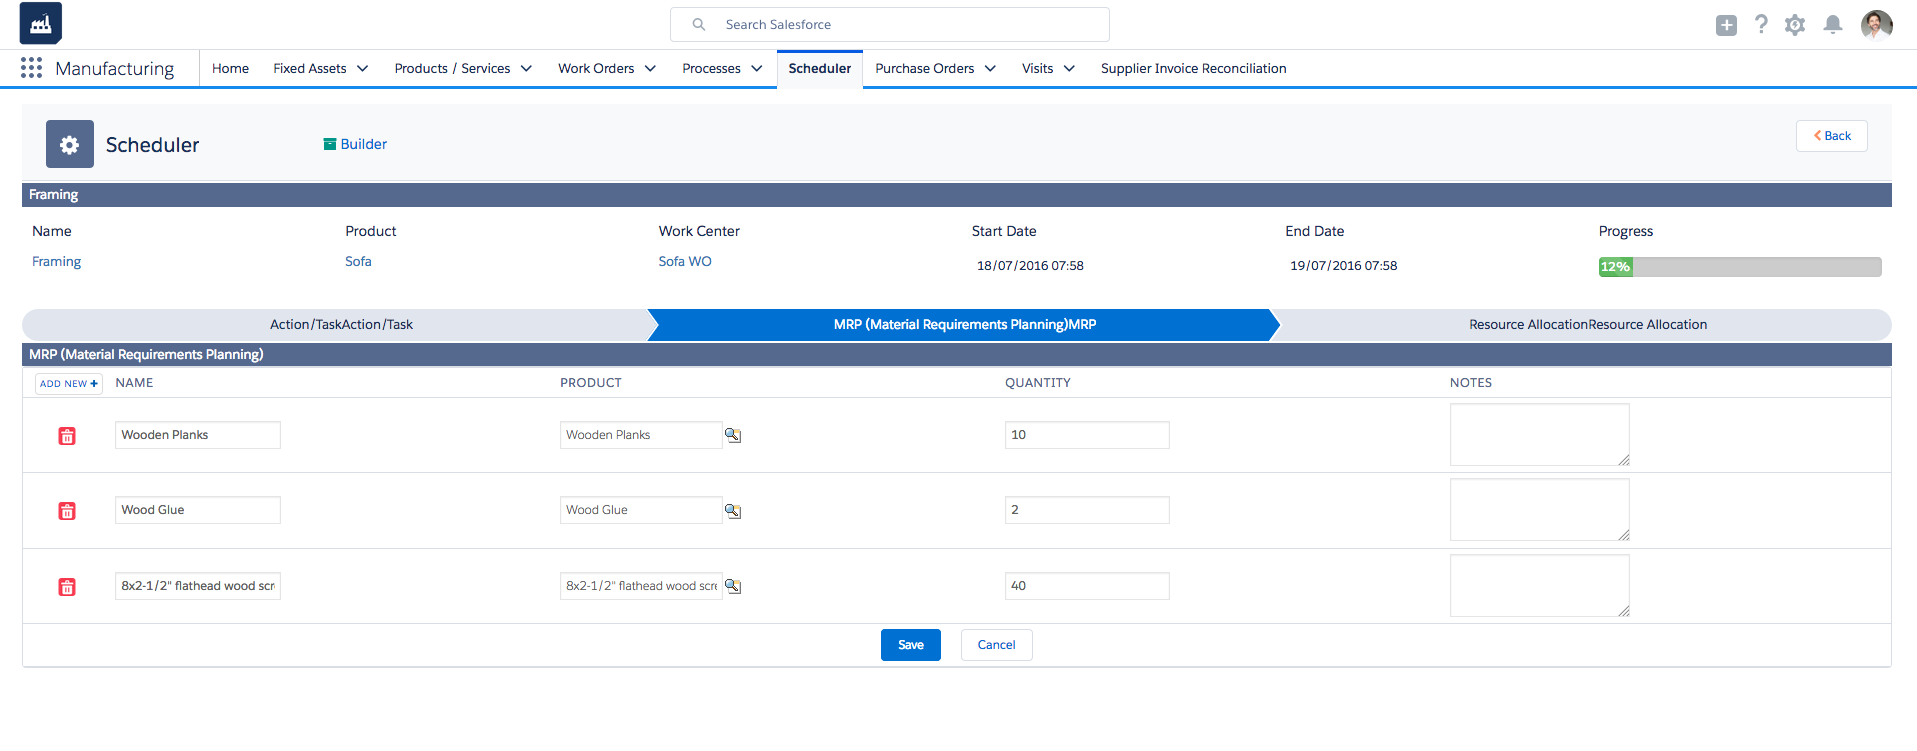The image size is (1917, 751).
Task: Save the MRP changes
Action: 911,645
